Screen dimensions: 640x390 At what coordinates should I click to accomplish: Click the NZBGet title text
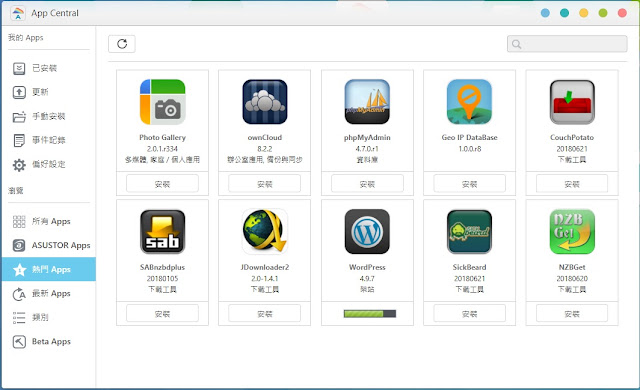pos(572,267)
